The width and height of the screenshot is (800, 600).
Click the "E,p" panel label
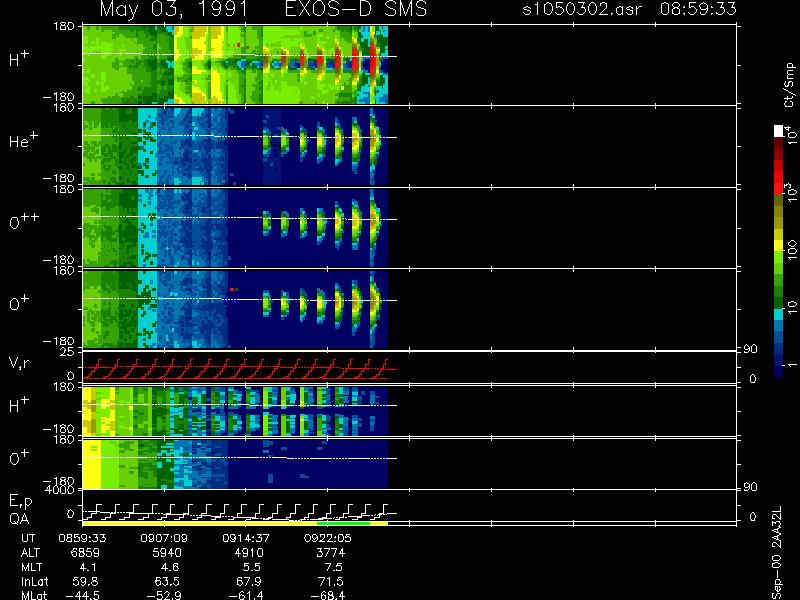click(x=20, y=502)
